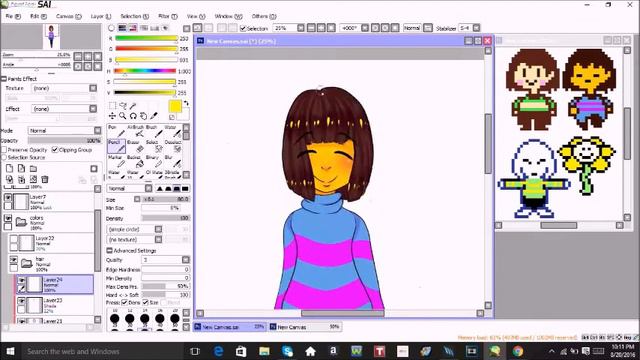Open the Window menu
640x360 pixels.
[229, 16]
